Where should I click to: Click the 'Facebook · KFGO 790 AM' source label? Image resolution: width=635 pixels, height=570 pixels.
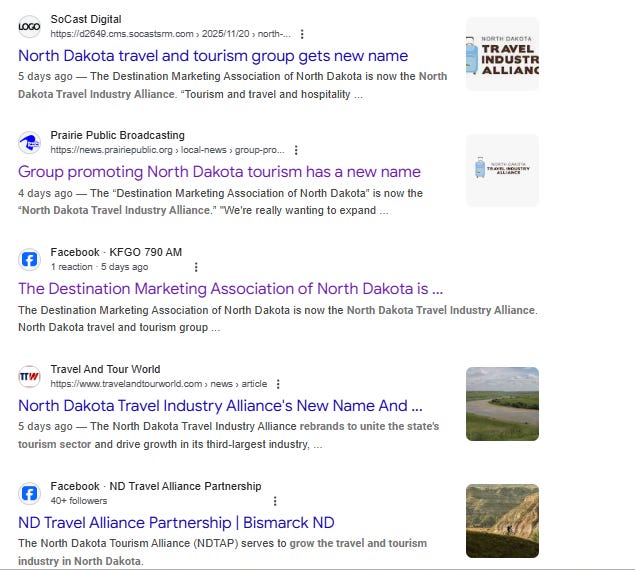[x=116, y=252]
